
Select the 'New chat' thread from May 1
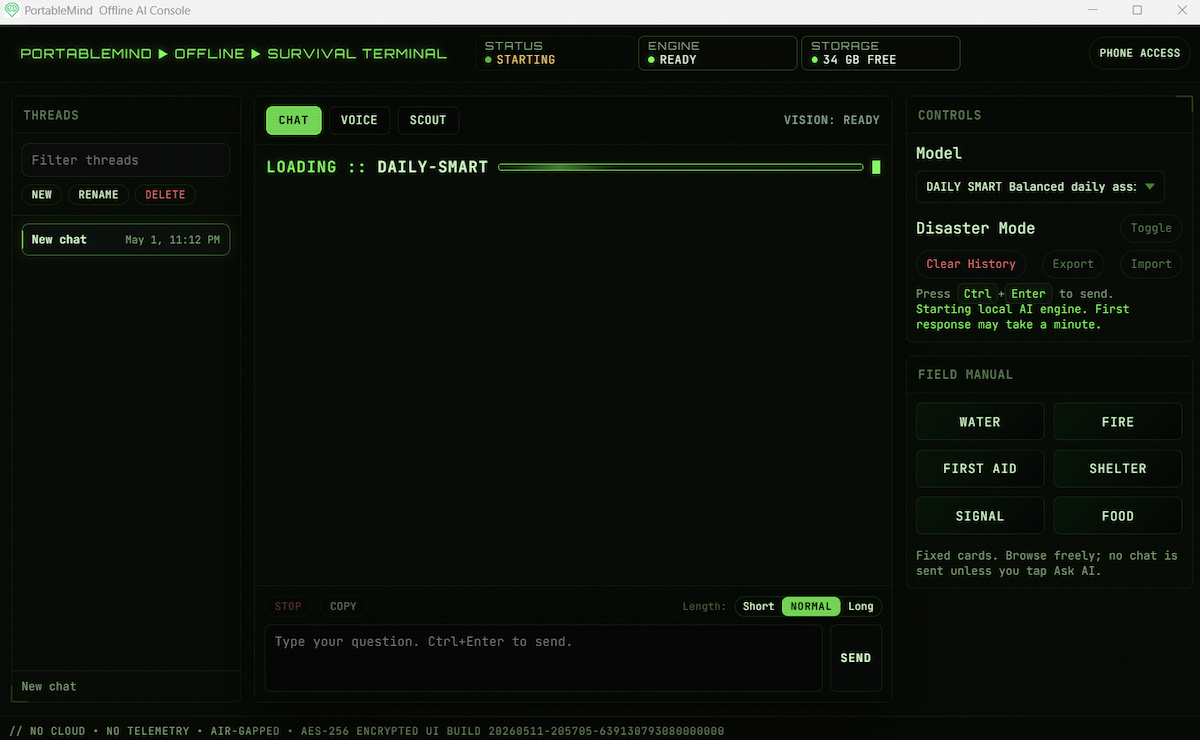tap(126, 240)
